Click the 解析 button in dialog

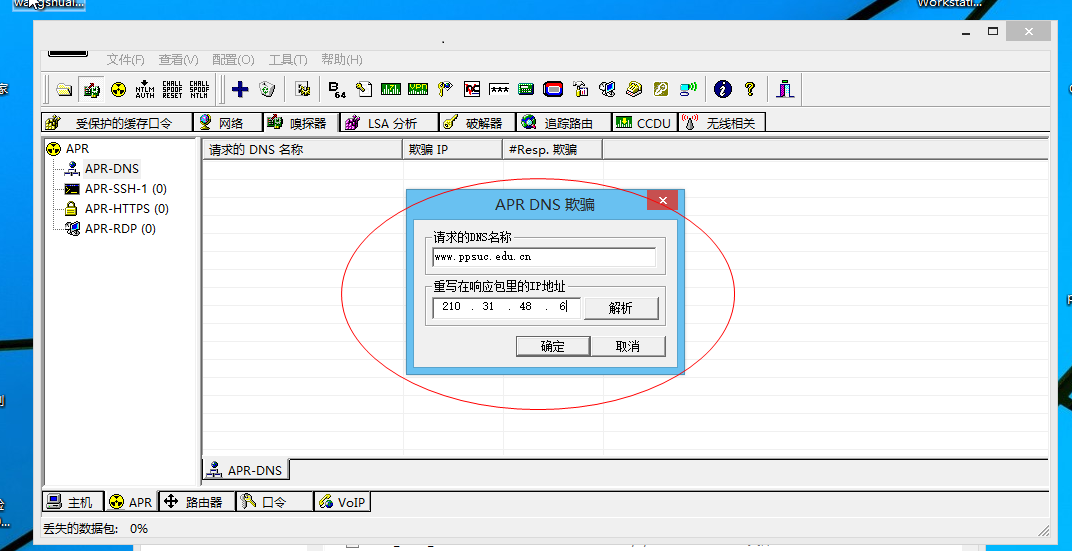click(621, 308)
